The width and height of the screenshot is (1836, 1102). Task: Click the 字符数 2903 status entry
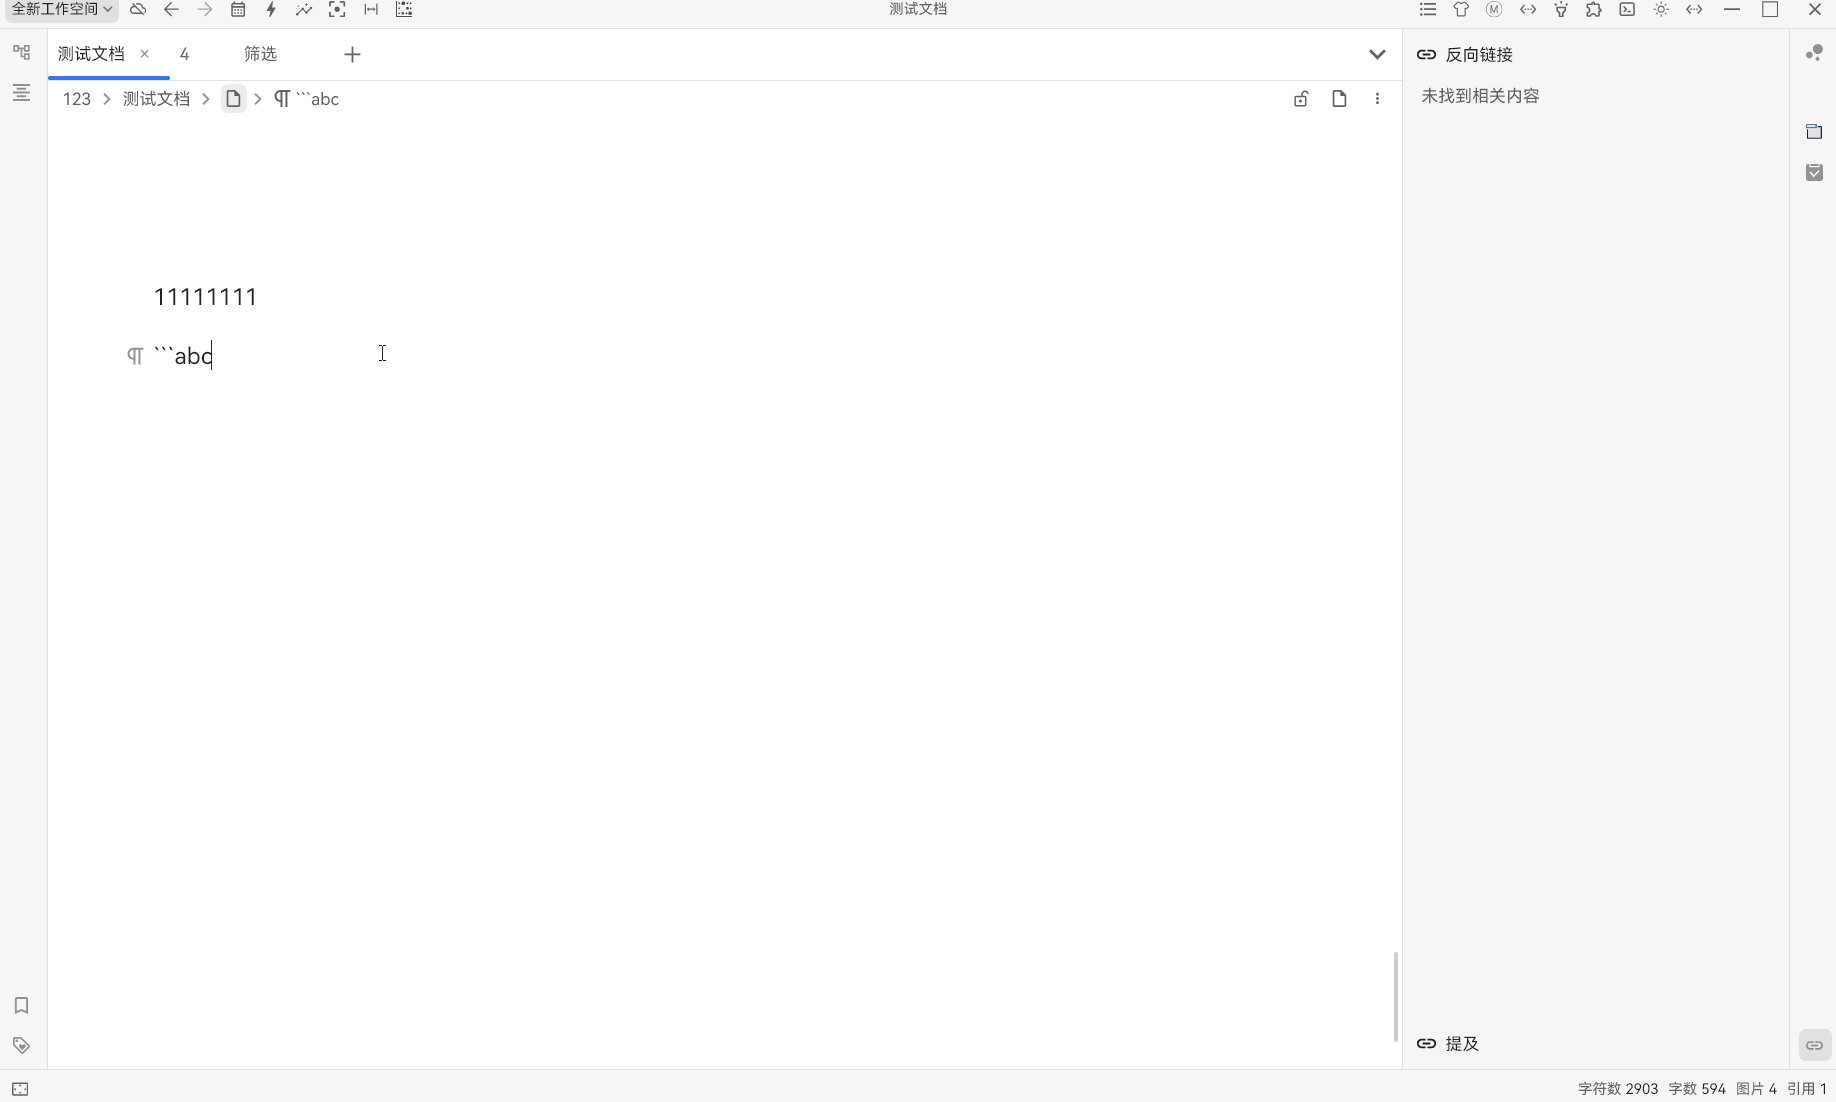pos(1618,1089)
